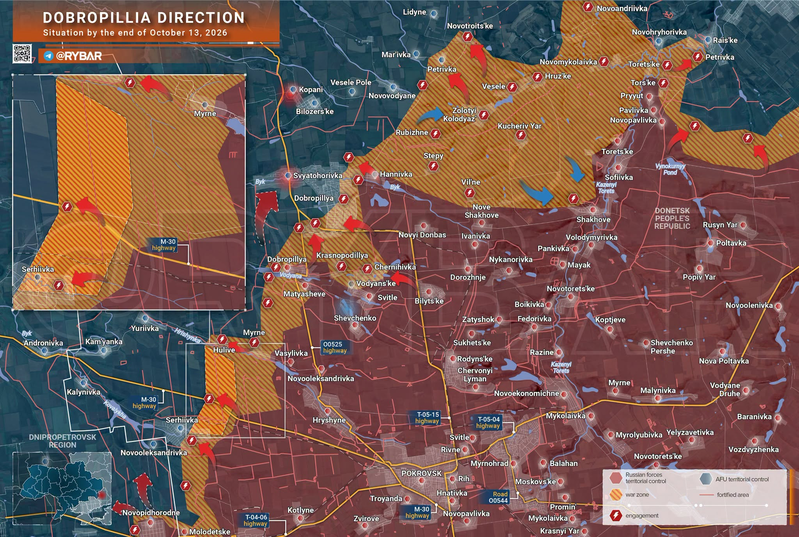Click the O0525 highway label

click(x=334, y=347)
